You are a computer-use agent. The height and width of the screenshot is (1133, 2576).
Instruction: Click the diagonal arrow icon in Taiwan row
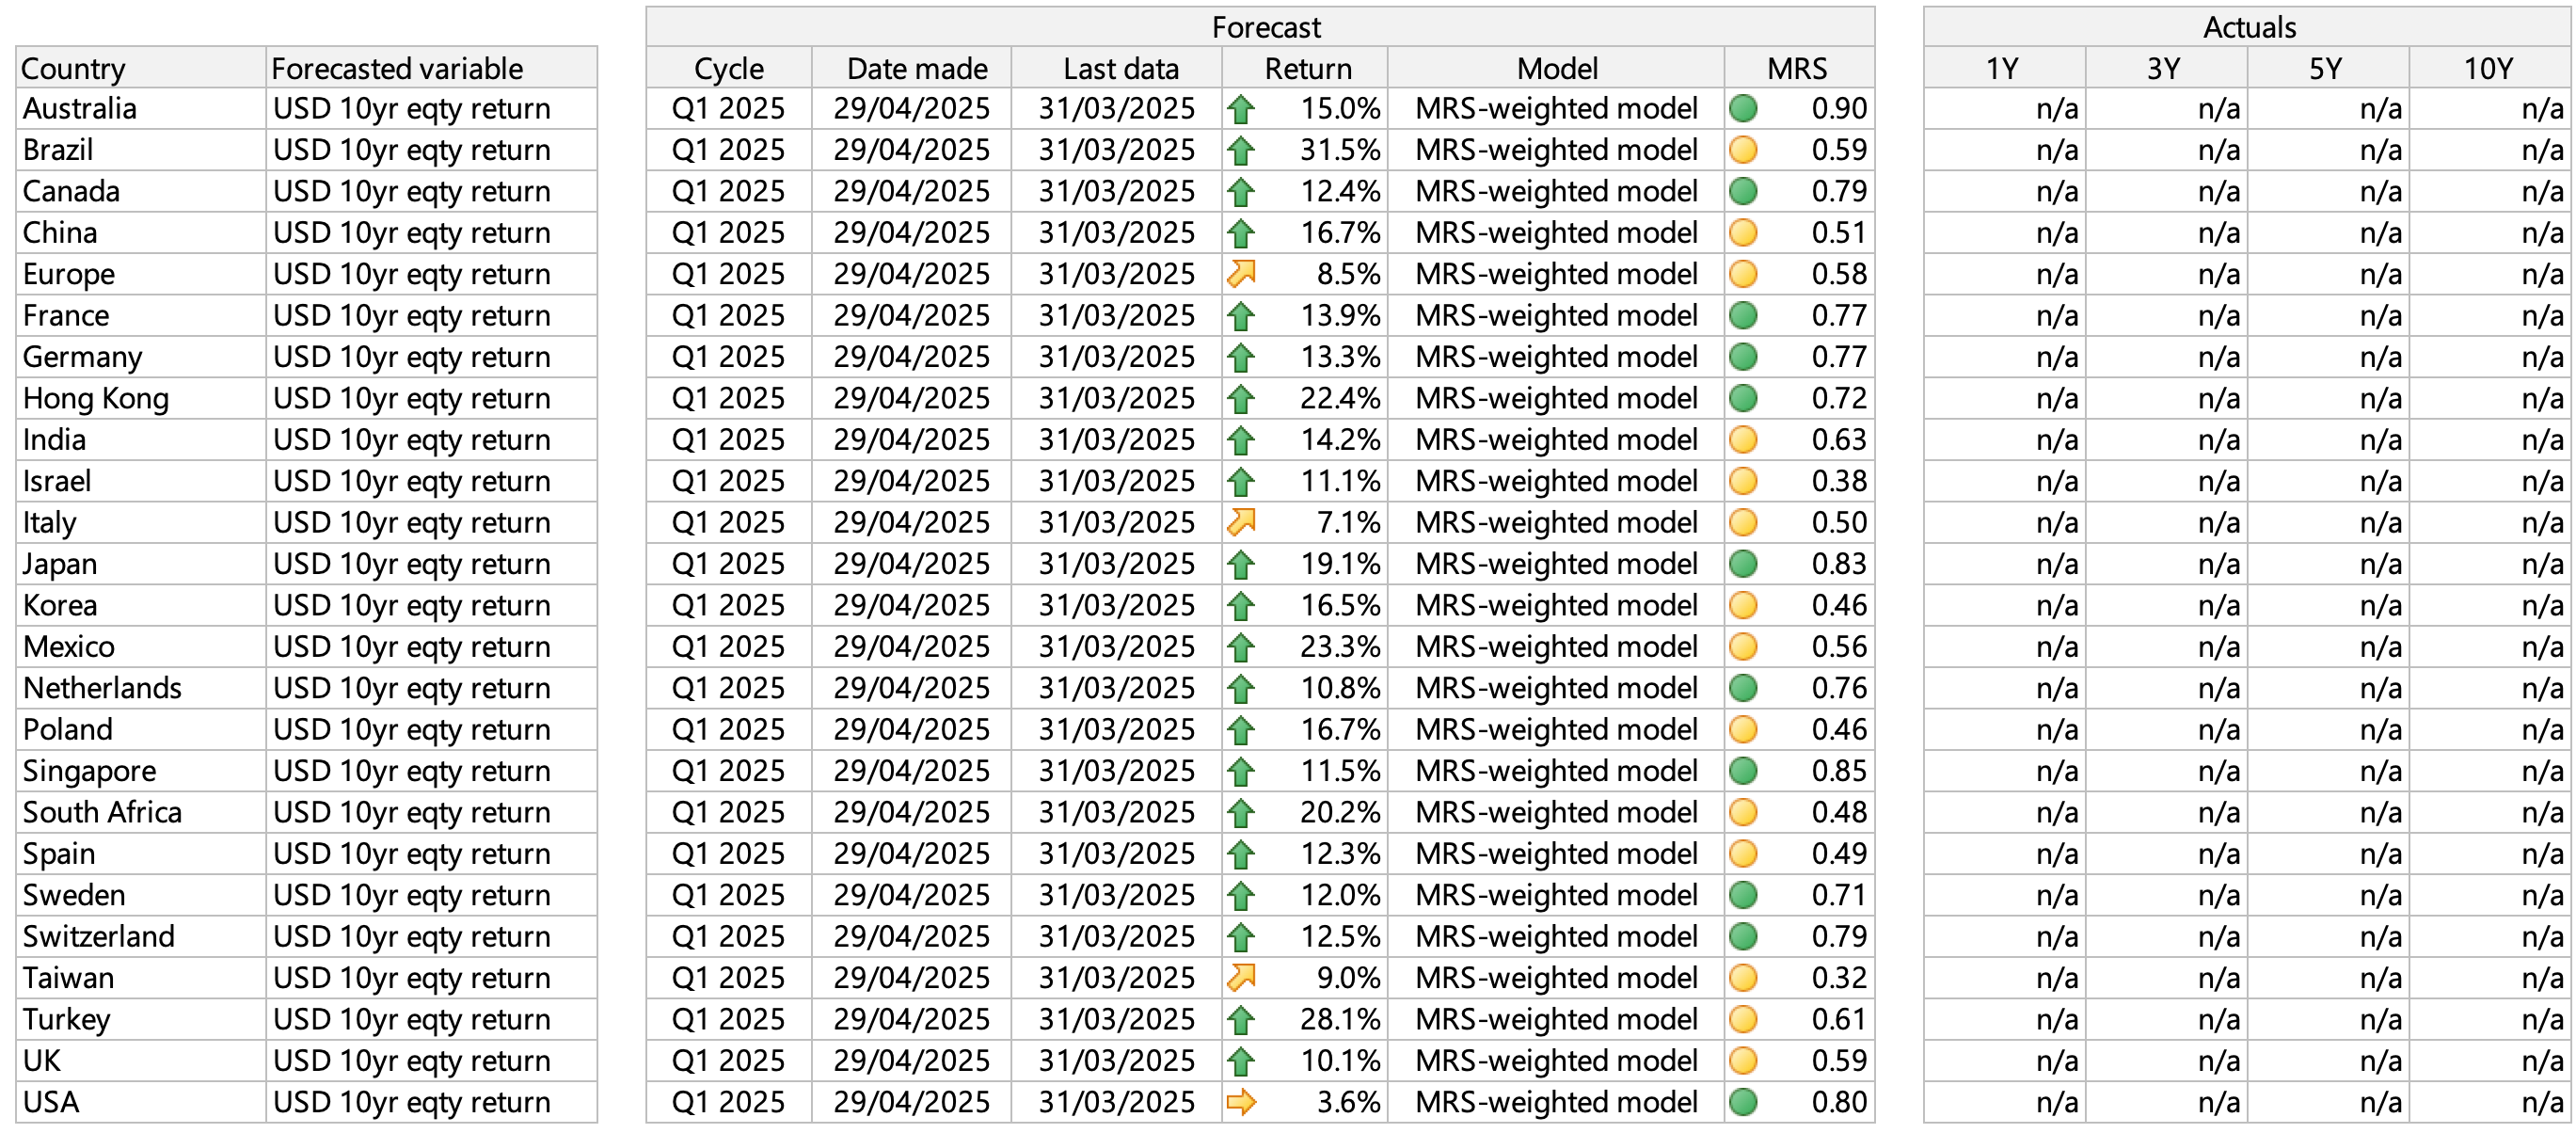tap(1241, 977)
